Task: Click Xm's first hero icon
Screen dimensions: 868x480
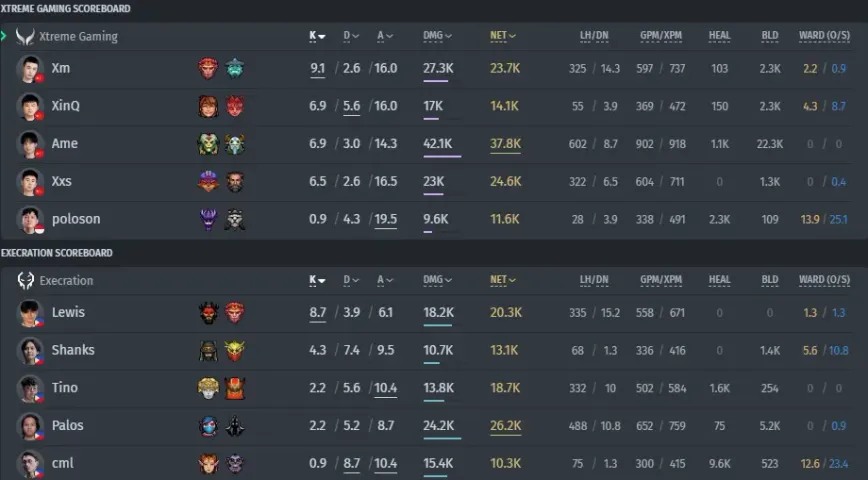Action: tap(208, 68)
